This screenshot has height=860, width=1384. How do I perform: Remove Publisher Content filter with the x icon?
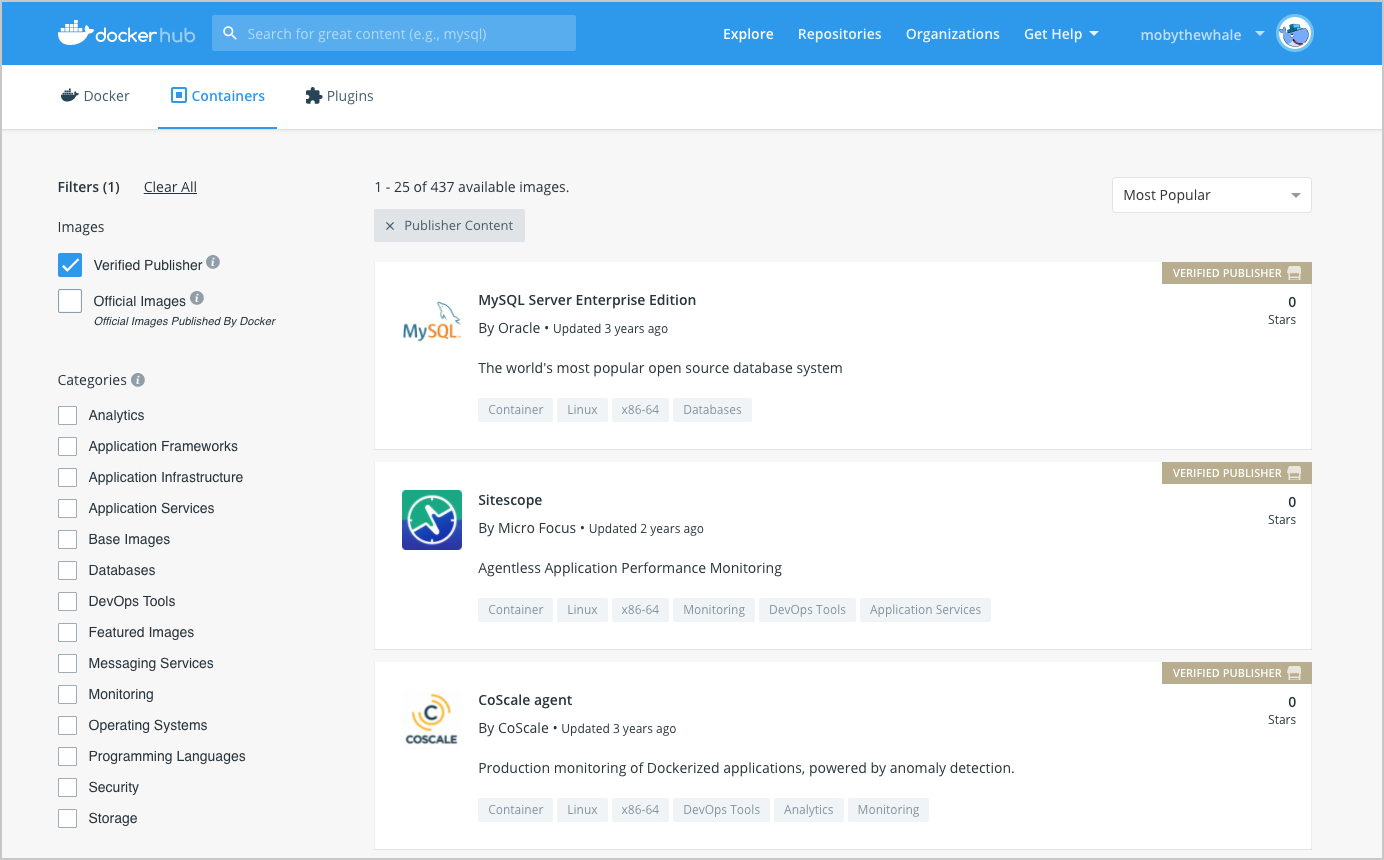pos(390,226)
